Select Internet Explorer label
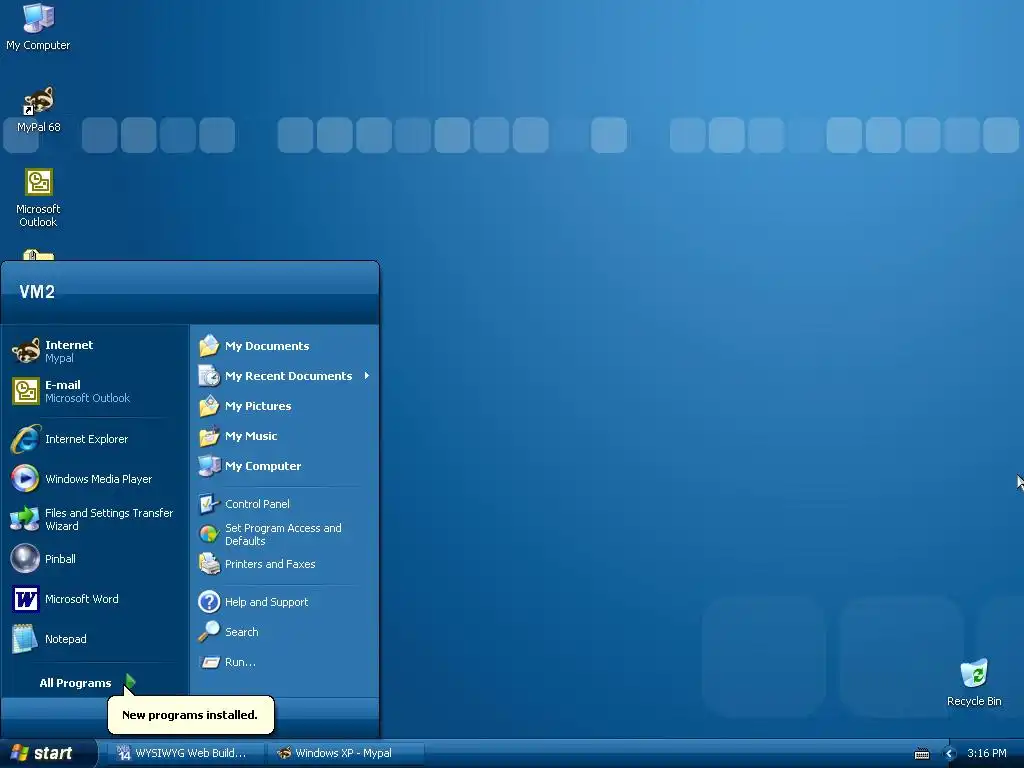The image size is (1024, 768). [86, 439]
